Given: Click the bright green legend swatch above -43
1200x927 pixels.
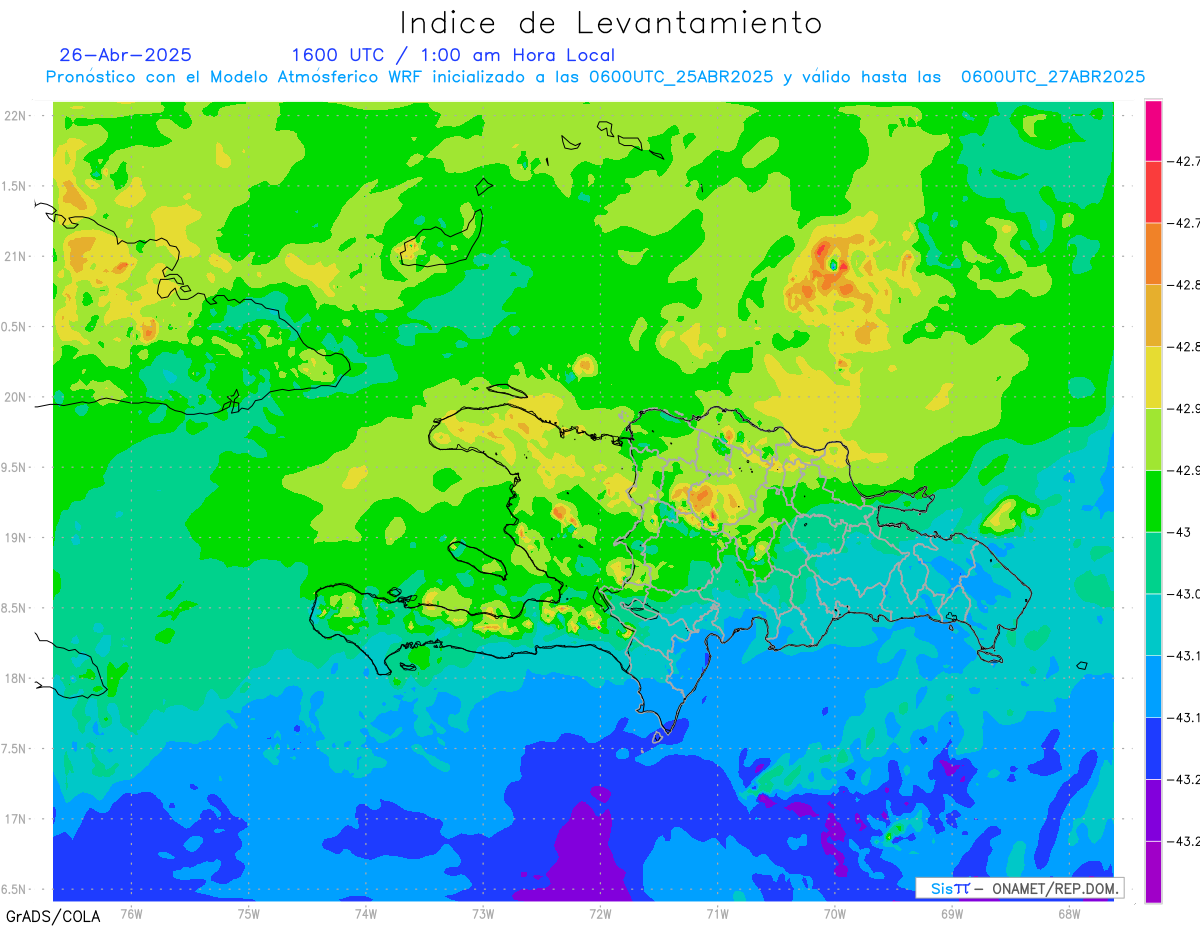Looking at the screenshot, I should click(1153, 501).
